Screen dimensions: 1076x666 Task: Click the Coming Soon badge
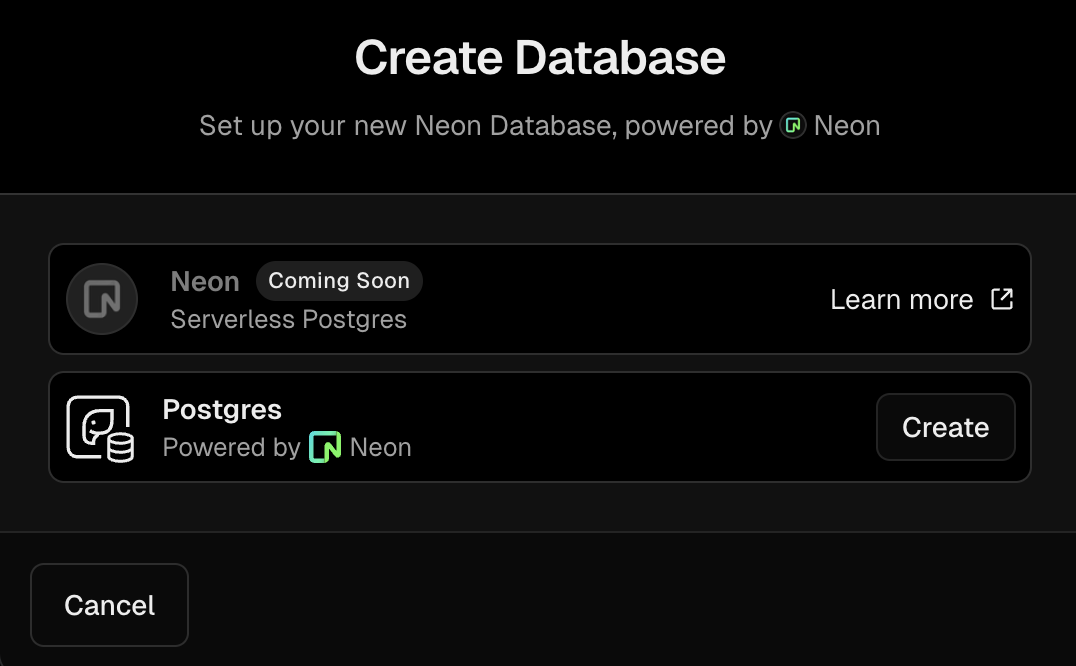[339, 281]
